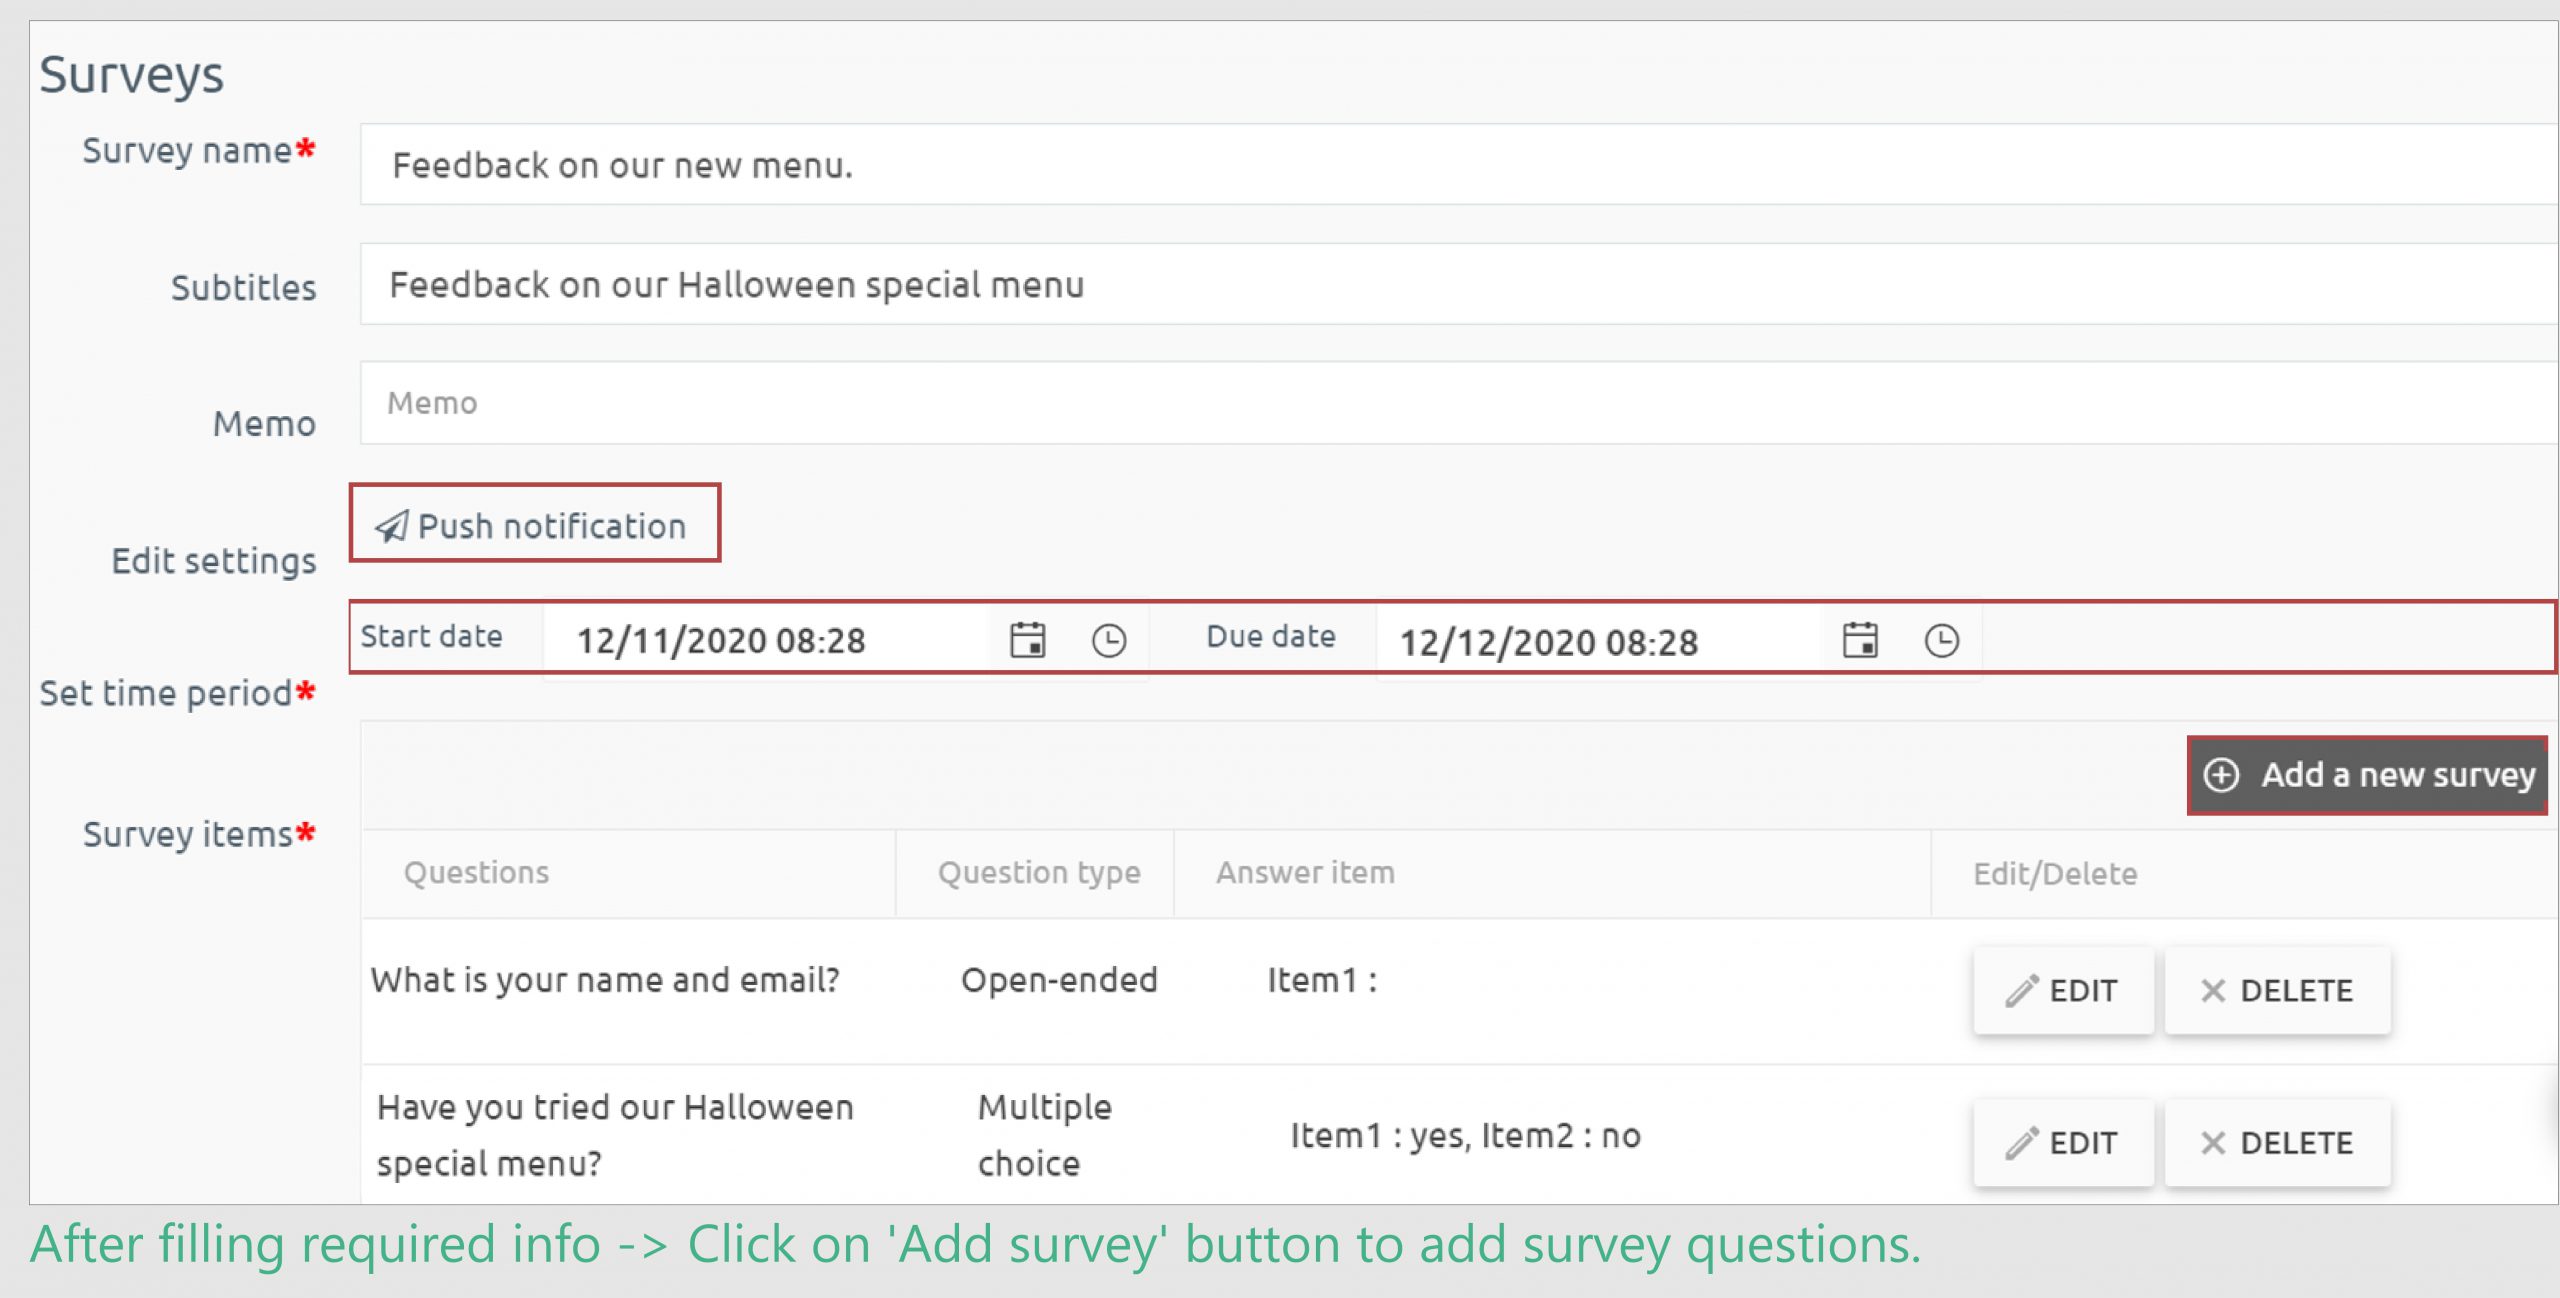Image resolution: width=2560 pixels, height=1298 pixels.
Task: Select the 'Item1 :' answer cell
Action: [x=1322, y=980]
